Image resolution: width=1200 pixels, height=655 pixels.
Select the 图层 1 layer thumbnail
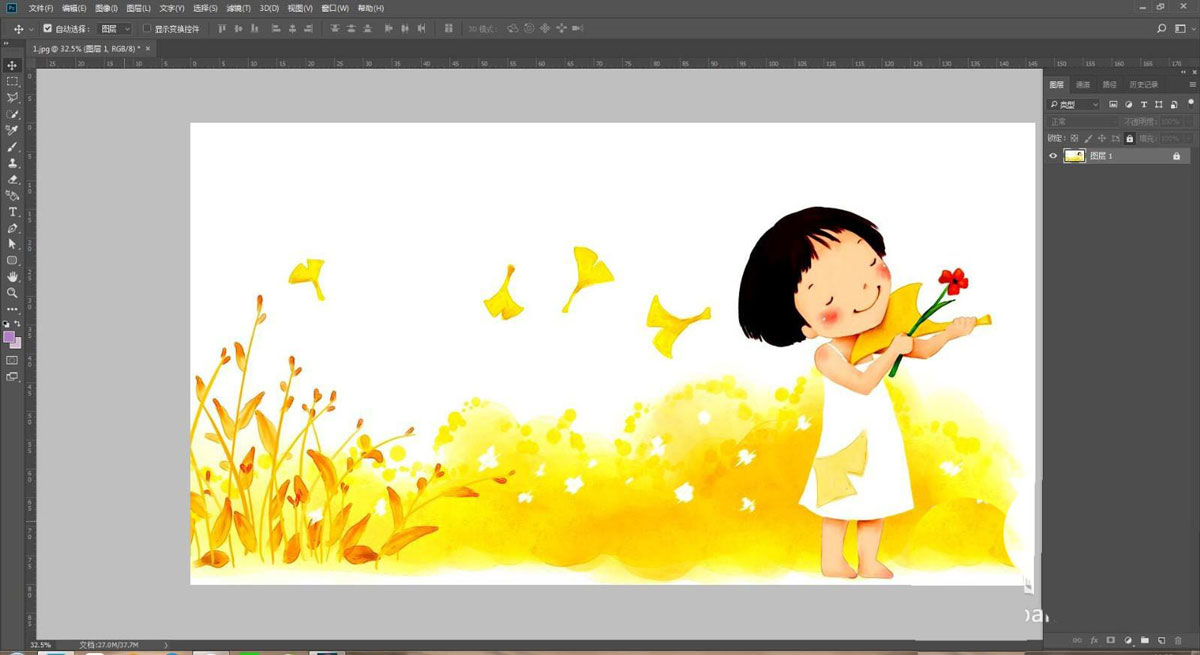point(1075,156)
